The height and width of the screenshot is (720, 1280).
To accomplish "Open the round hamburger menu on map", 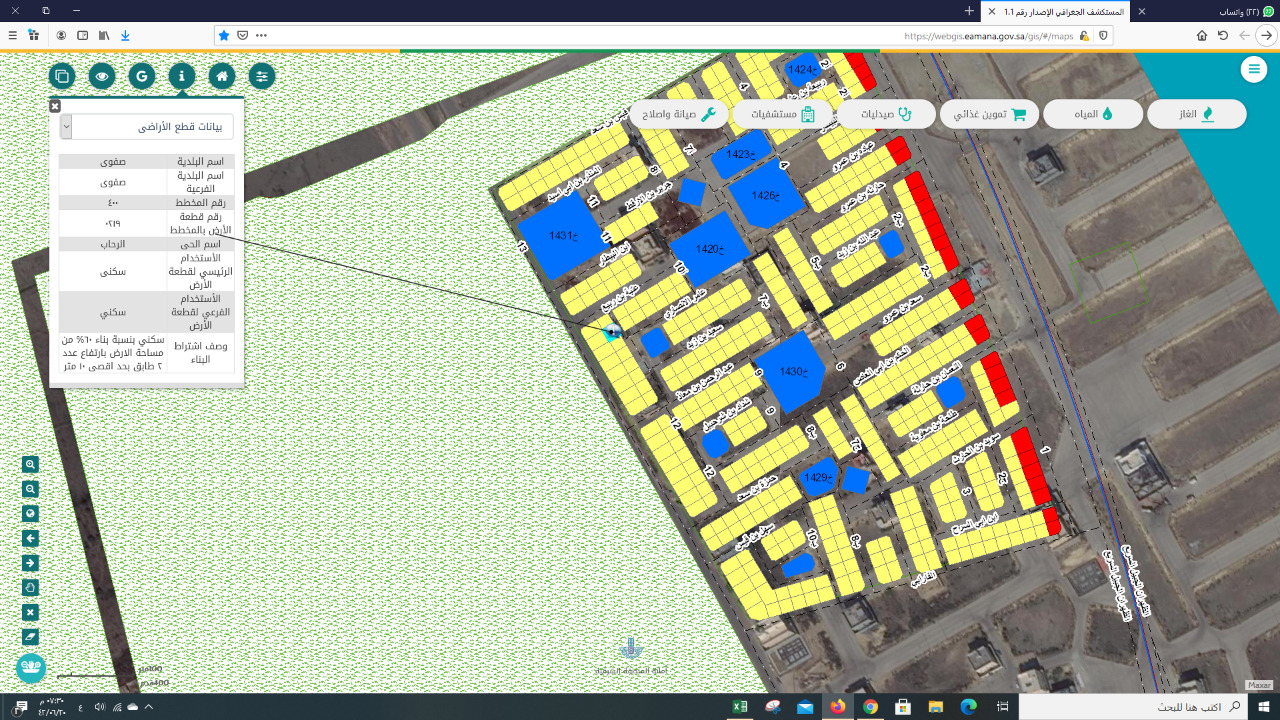I will (x=1253, y=69).
